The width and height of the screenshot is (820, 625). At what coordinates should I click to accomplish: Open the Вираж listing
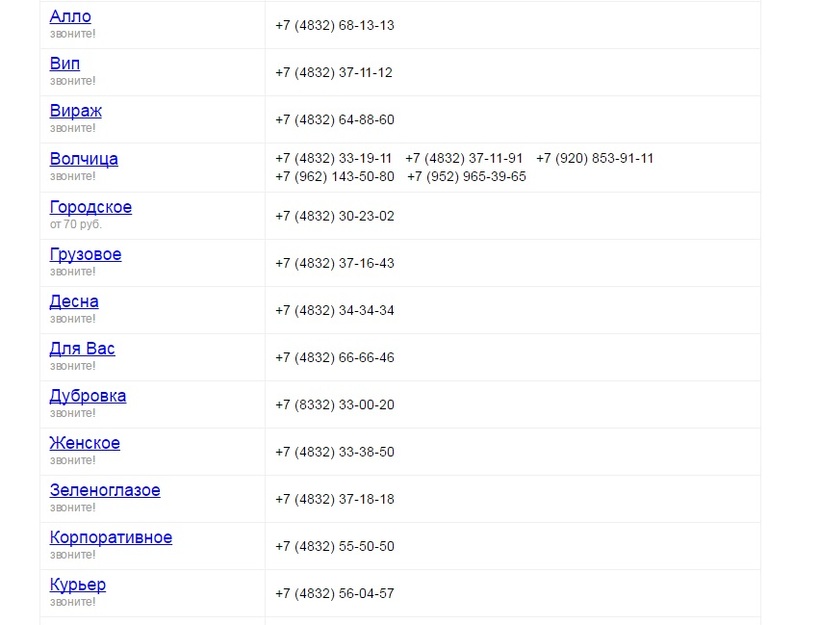pyautogui.click(x=76, y=111)
